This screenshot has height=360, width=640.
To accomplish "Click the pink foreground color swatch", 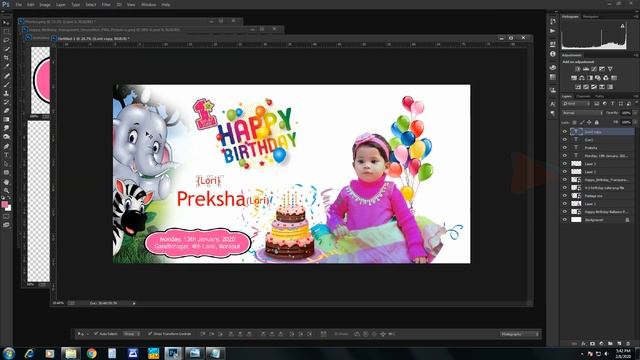I will [x=4, y=204].
